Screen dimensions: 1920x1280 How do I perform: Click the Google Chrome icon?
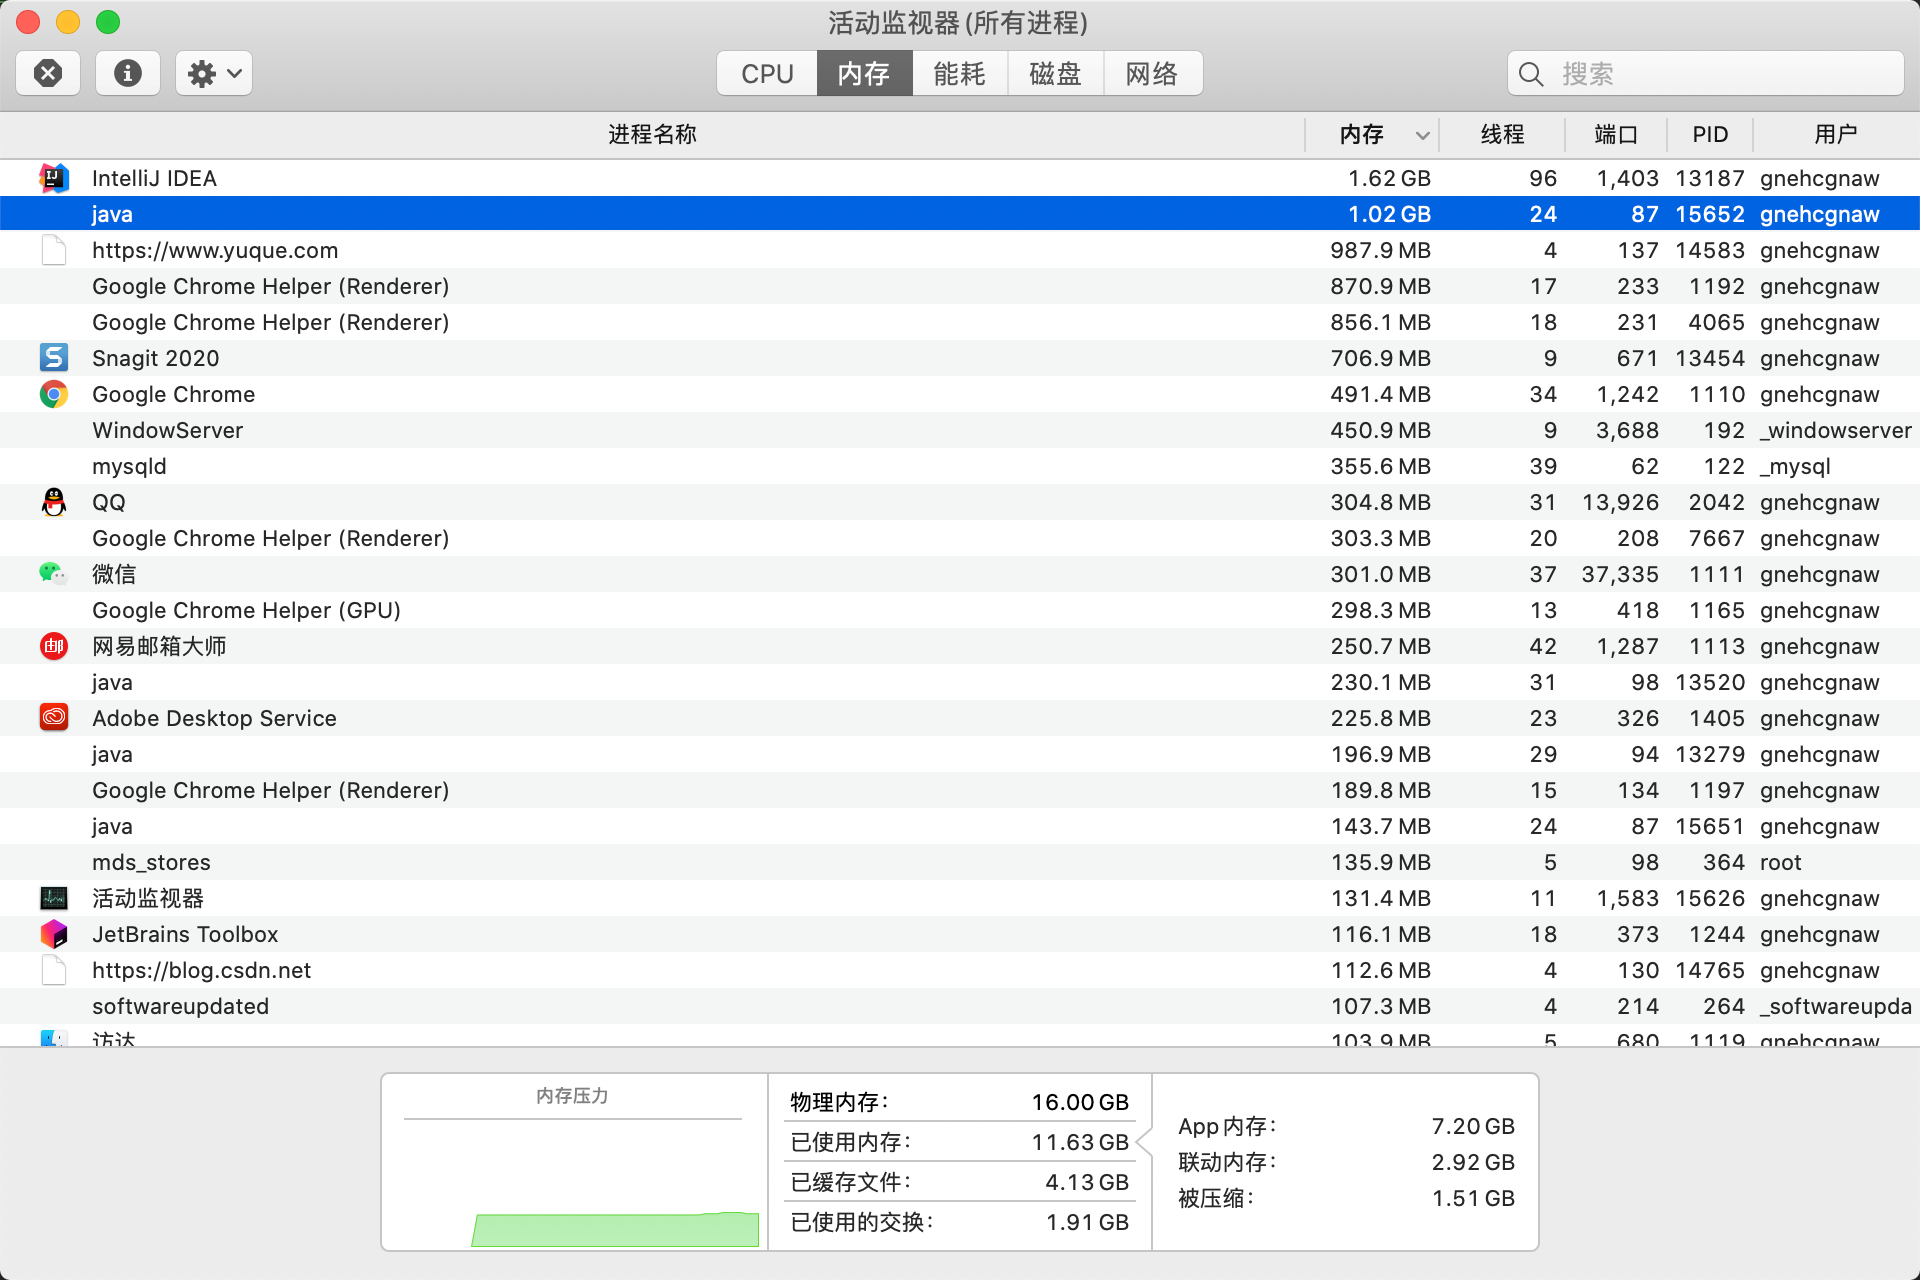pos(54,394)
